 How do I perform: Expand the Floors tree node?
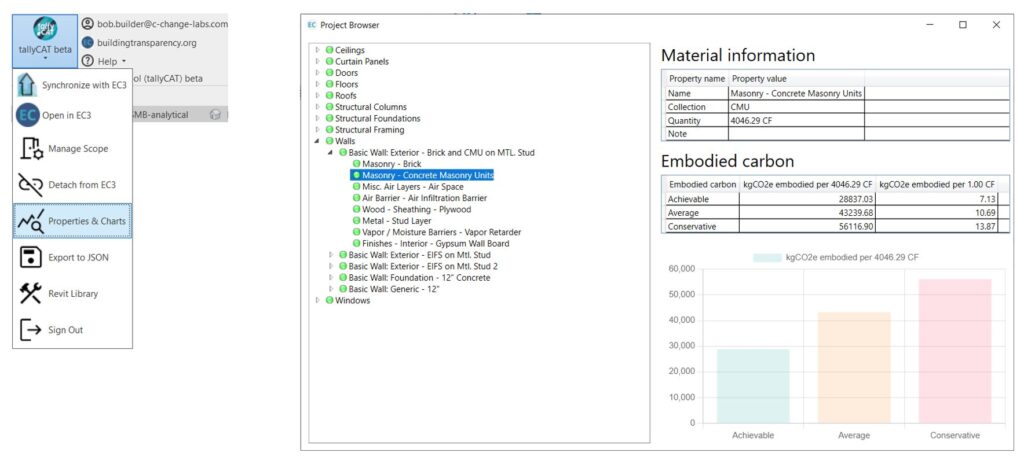click(318, 84)
